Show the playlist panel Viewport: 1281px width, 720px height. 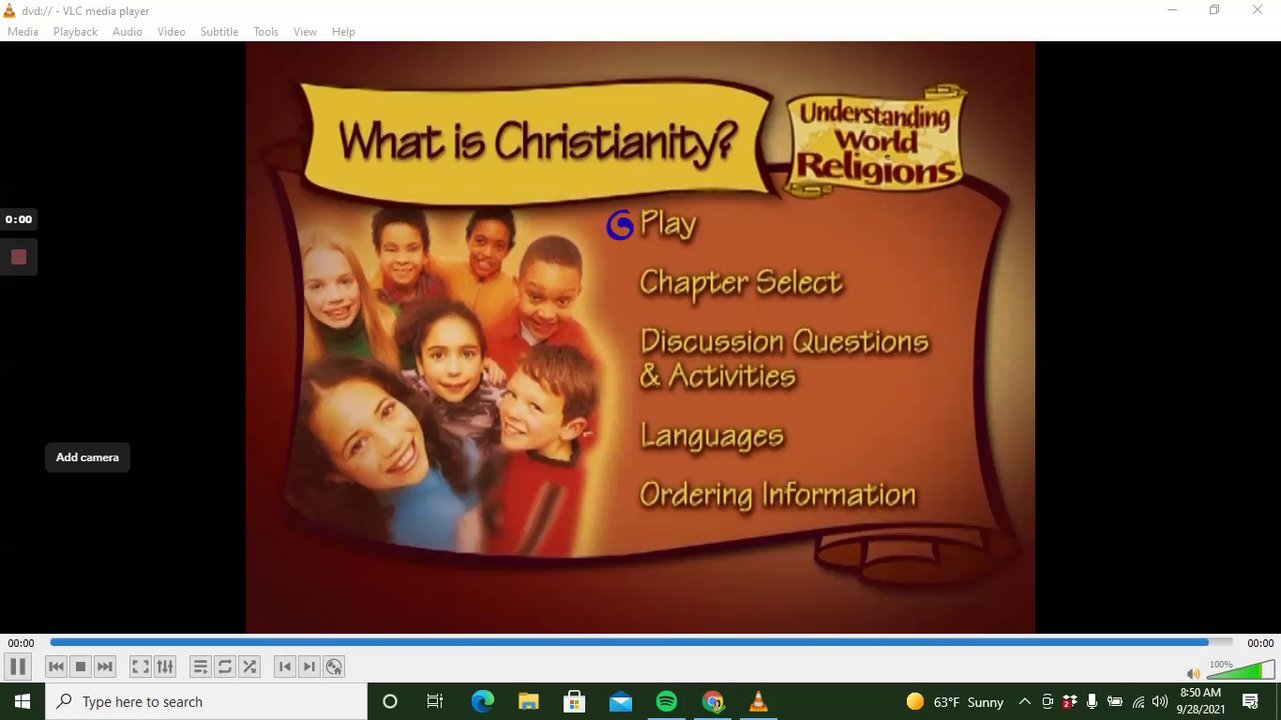click(x=200, y=666)
